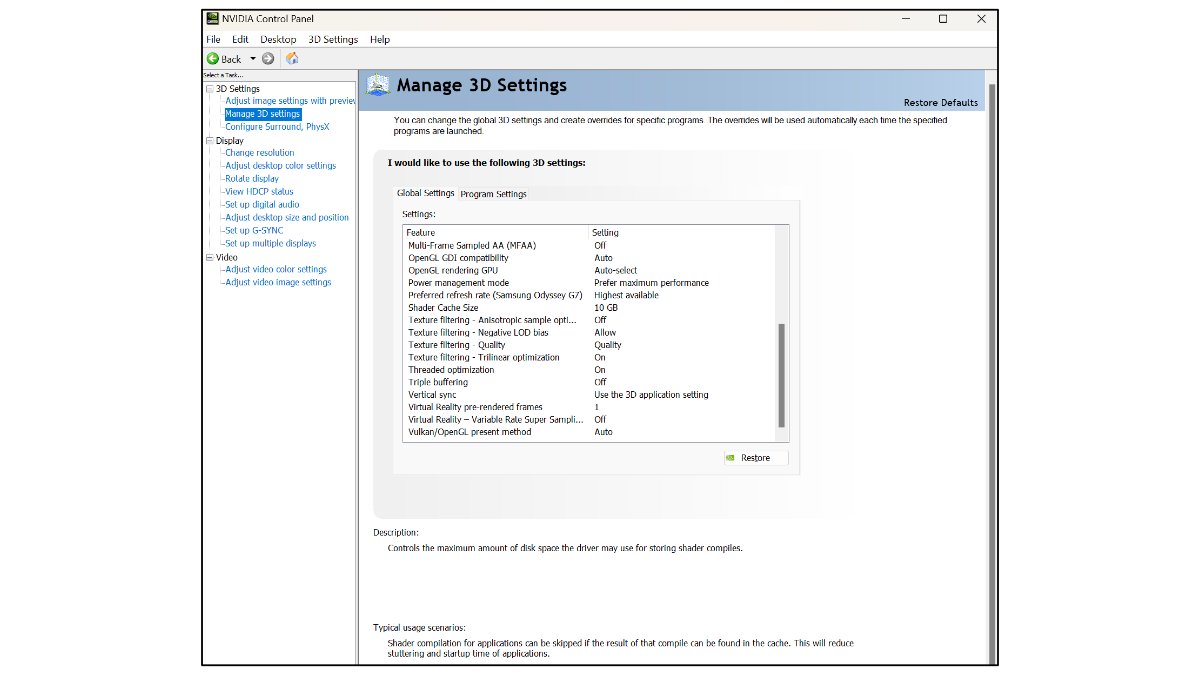The height and width of the screenshot is (675, 1200).
Task: Click the green Back arrow icon
Action: (x=213, y=59)
